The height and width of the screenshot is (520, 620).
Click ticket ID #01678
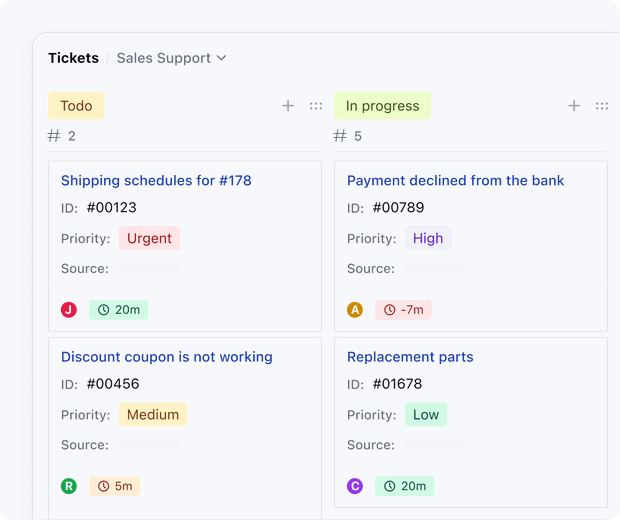397,384
